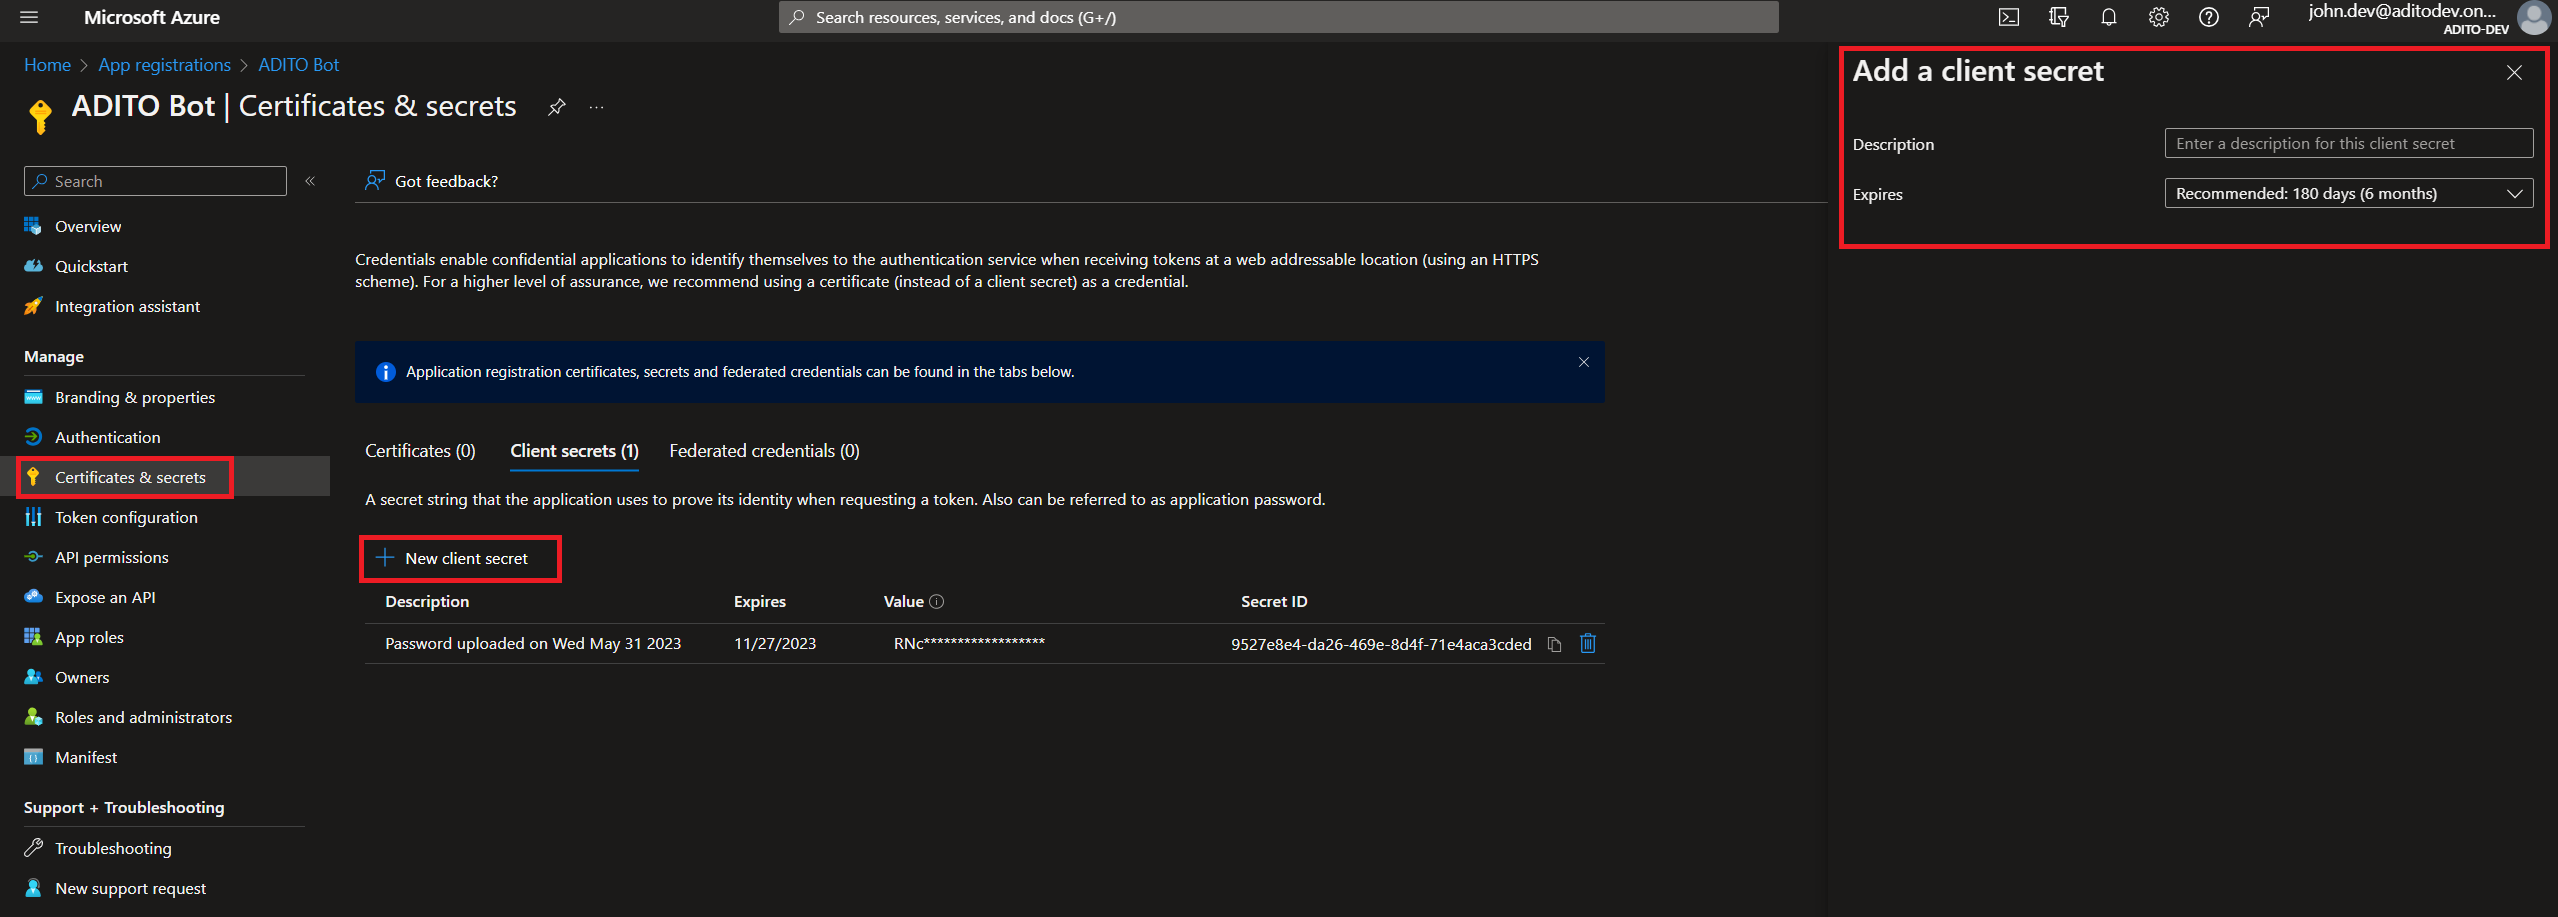This screenshot has width=2558, height=917.
Task: Click Got feedback?
Action: 431,181
